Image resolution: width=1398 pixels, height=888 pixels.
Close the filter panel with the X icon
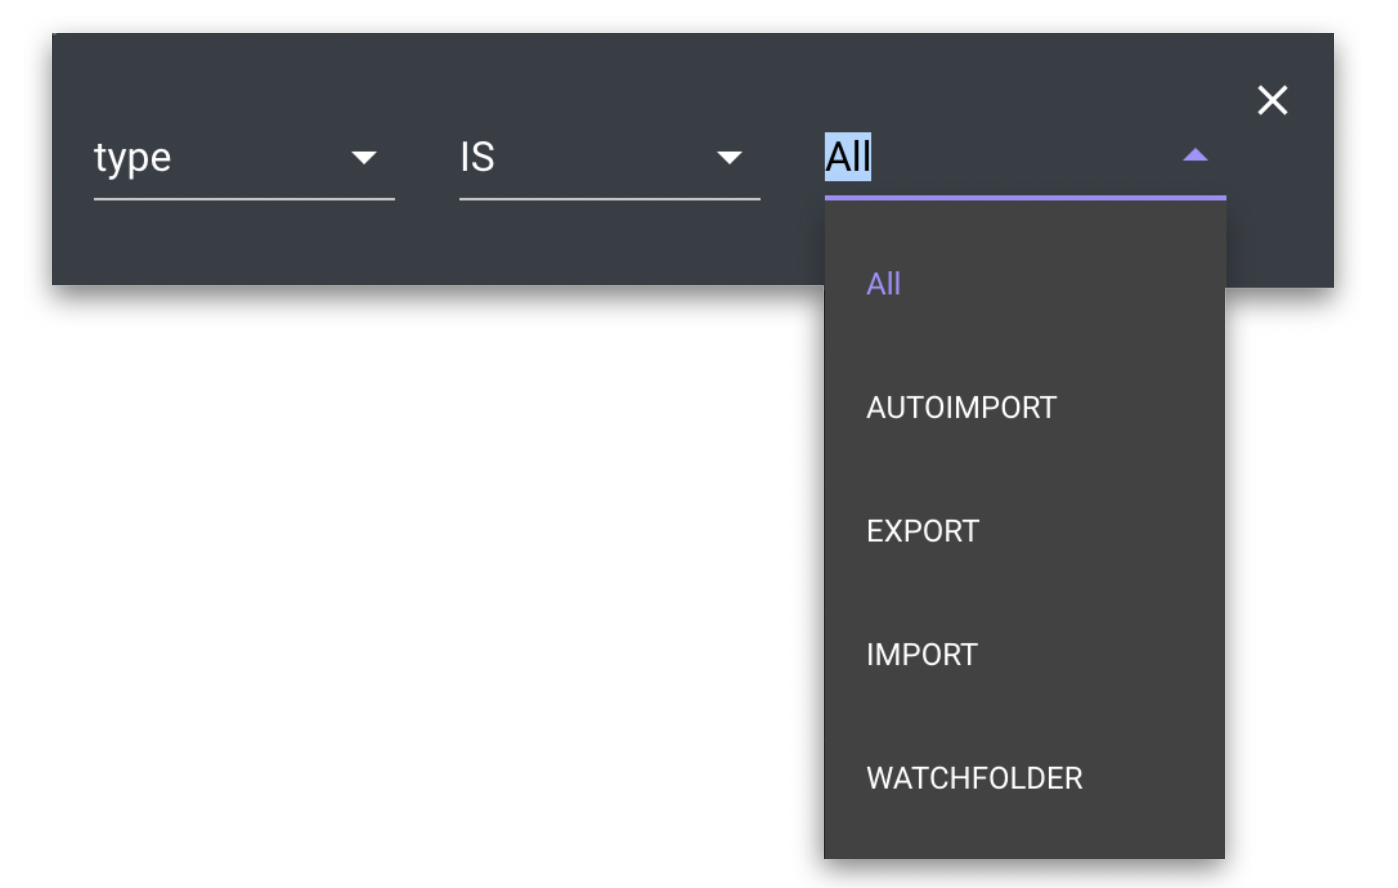pyautogui.click(x=1272, y=100)
